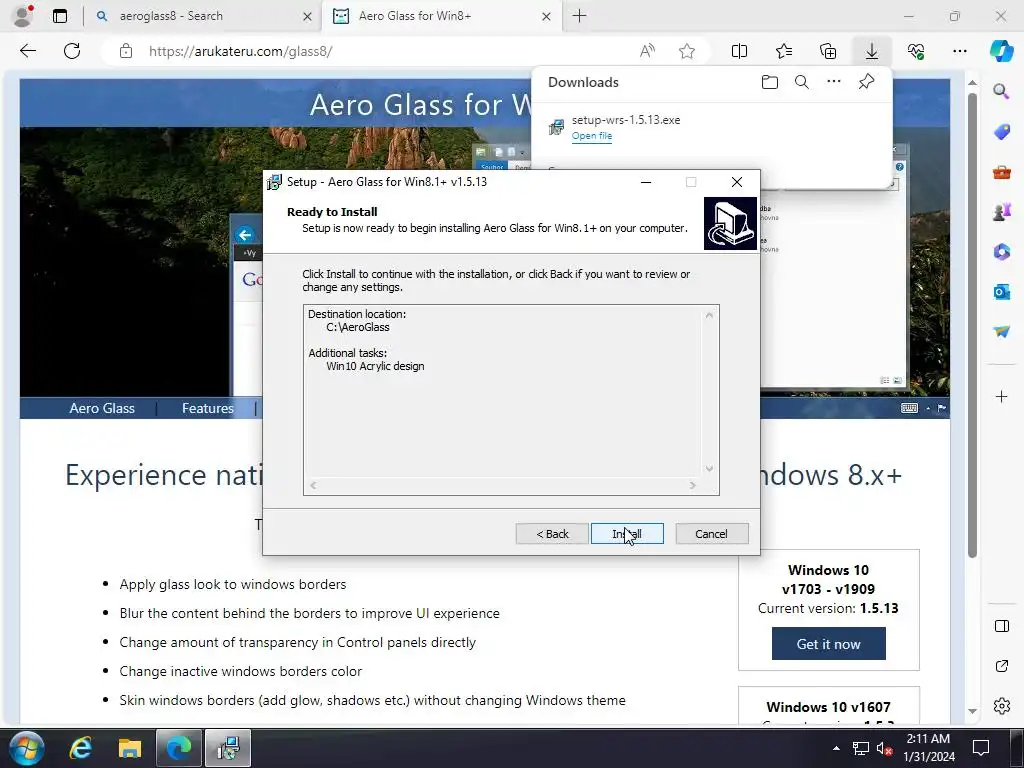Click the Get it now button
This screenshot has height=768, width=1024.
(x=828, y=644)
